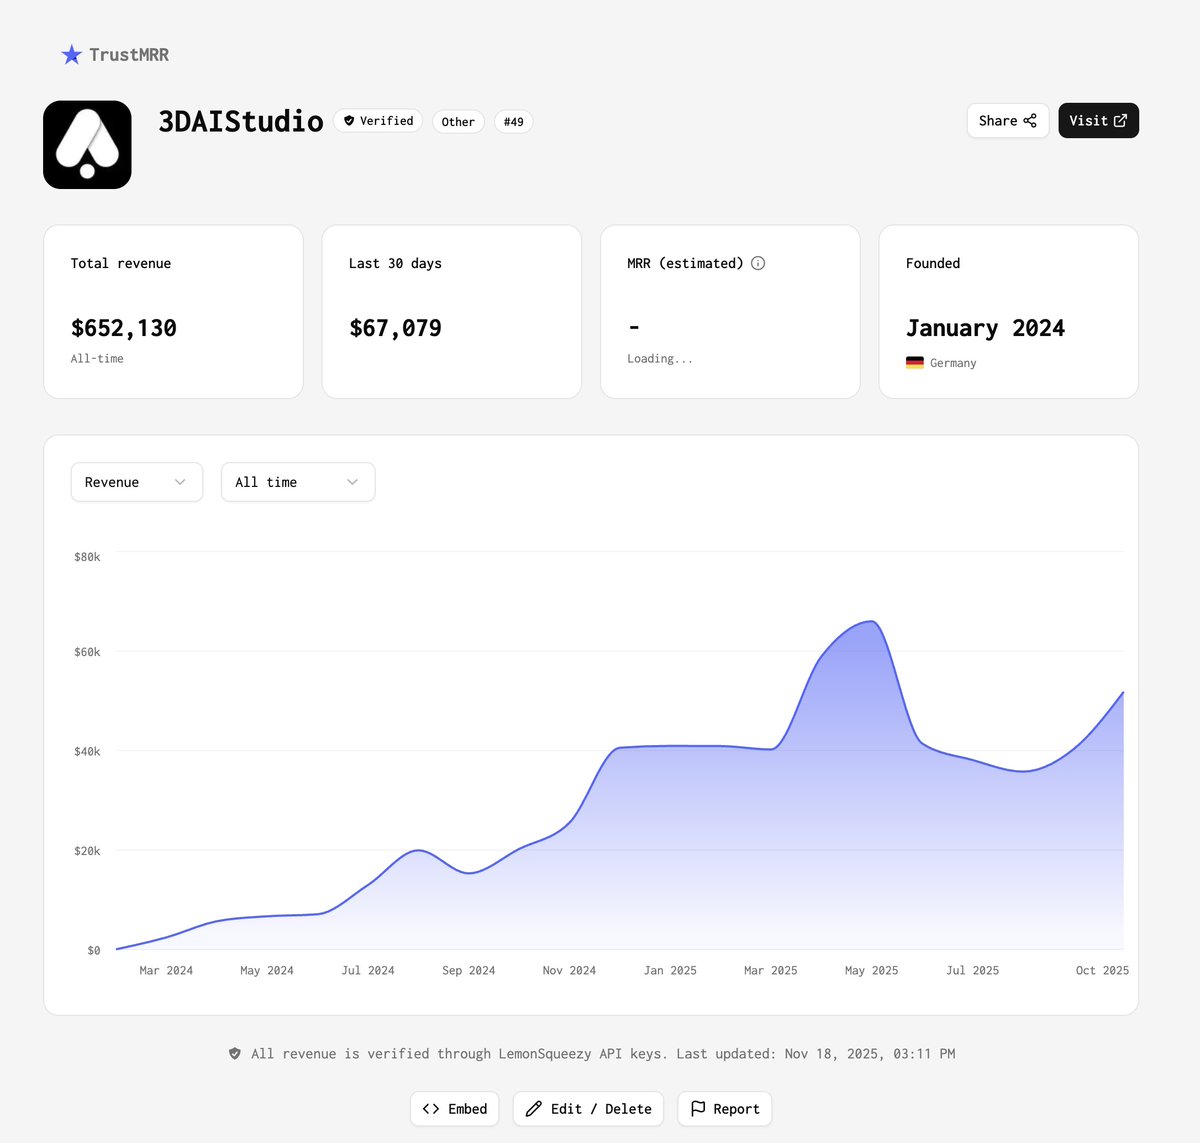Image resolution: width=1200 pixels, height=1143 pixels.
Task: Click the Oct 2025 axis label
Action: click(x=1102, y=971)
